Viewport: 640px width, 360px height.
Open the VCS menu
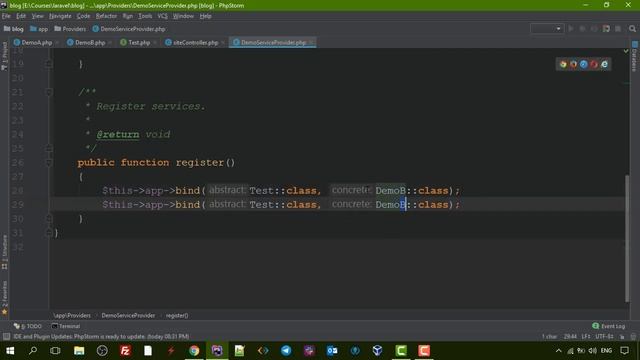(x=162, y=16)
